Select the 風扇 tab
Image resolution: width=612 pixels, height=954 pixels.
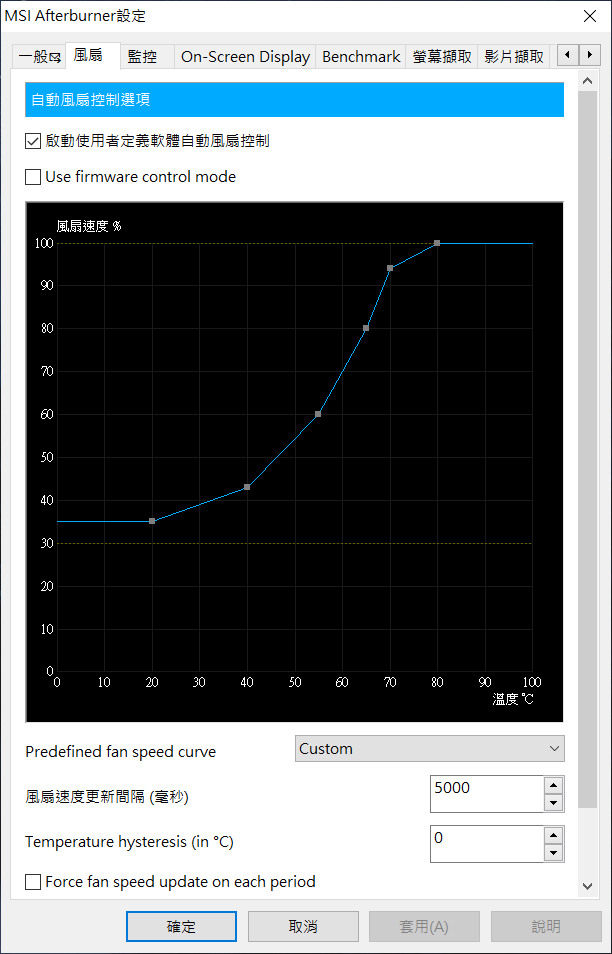(x=93, y=56)
